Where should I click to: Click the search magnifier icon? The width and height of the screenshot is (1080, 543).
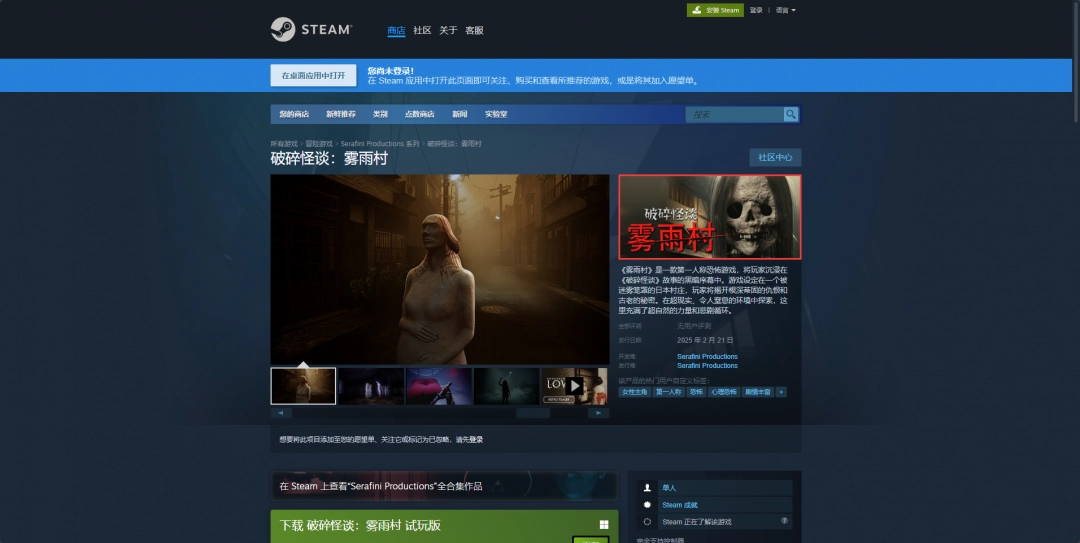[791, 114]
